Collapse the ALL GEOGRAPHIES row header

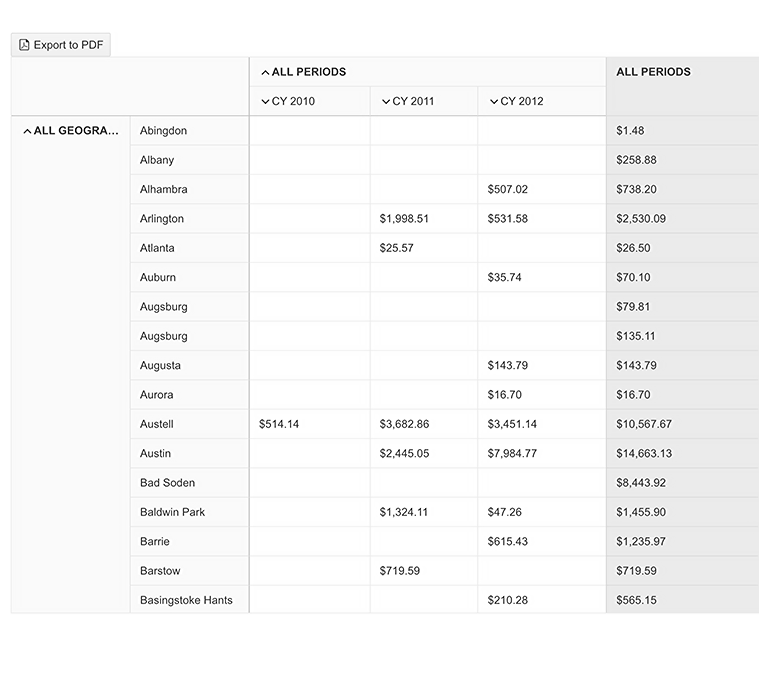(x=27, y=131)
